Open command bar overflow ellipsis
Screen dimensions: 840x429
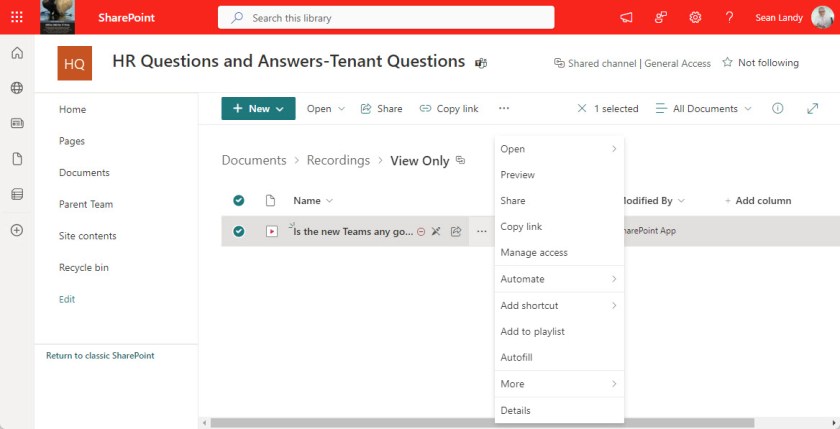tap(504, 109)
